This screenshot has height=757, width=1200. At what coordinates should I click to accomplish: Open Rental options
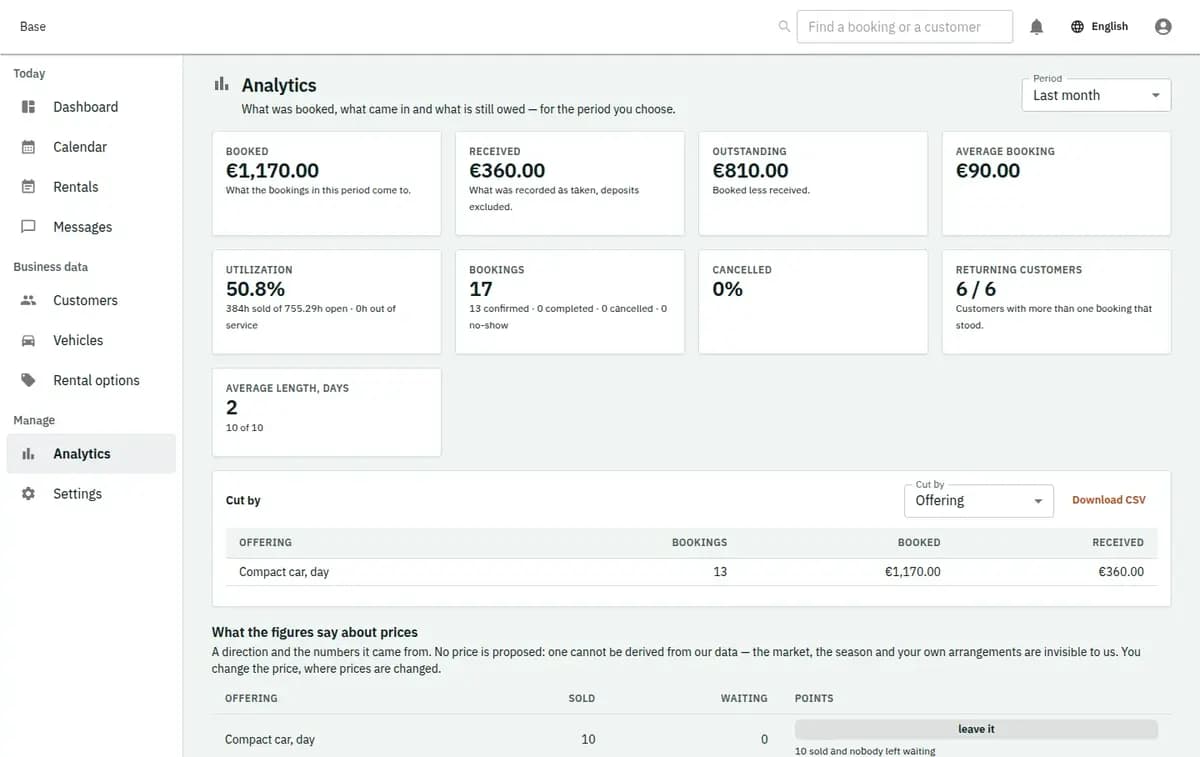tap(91, 380)
